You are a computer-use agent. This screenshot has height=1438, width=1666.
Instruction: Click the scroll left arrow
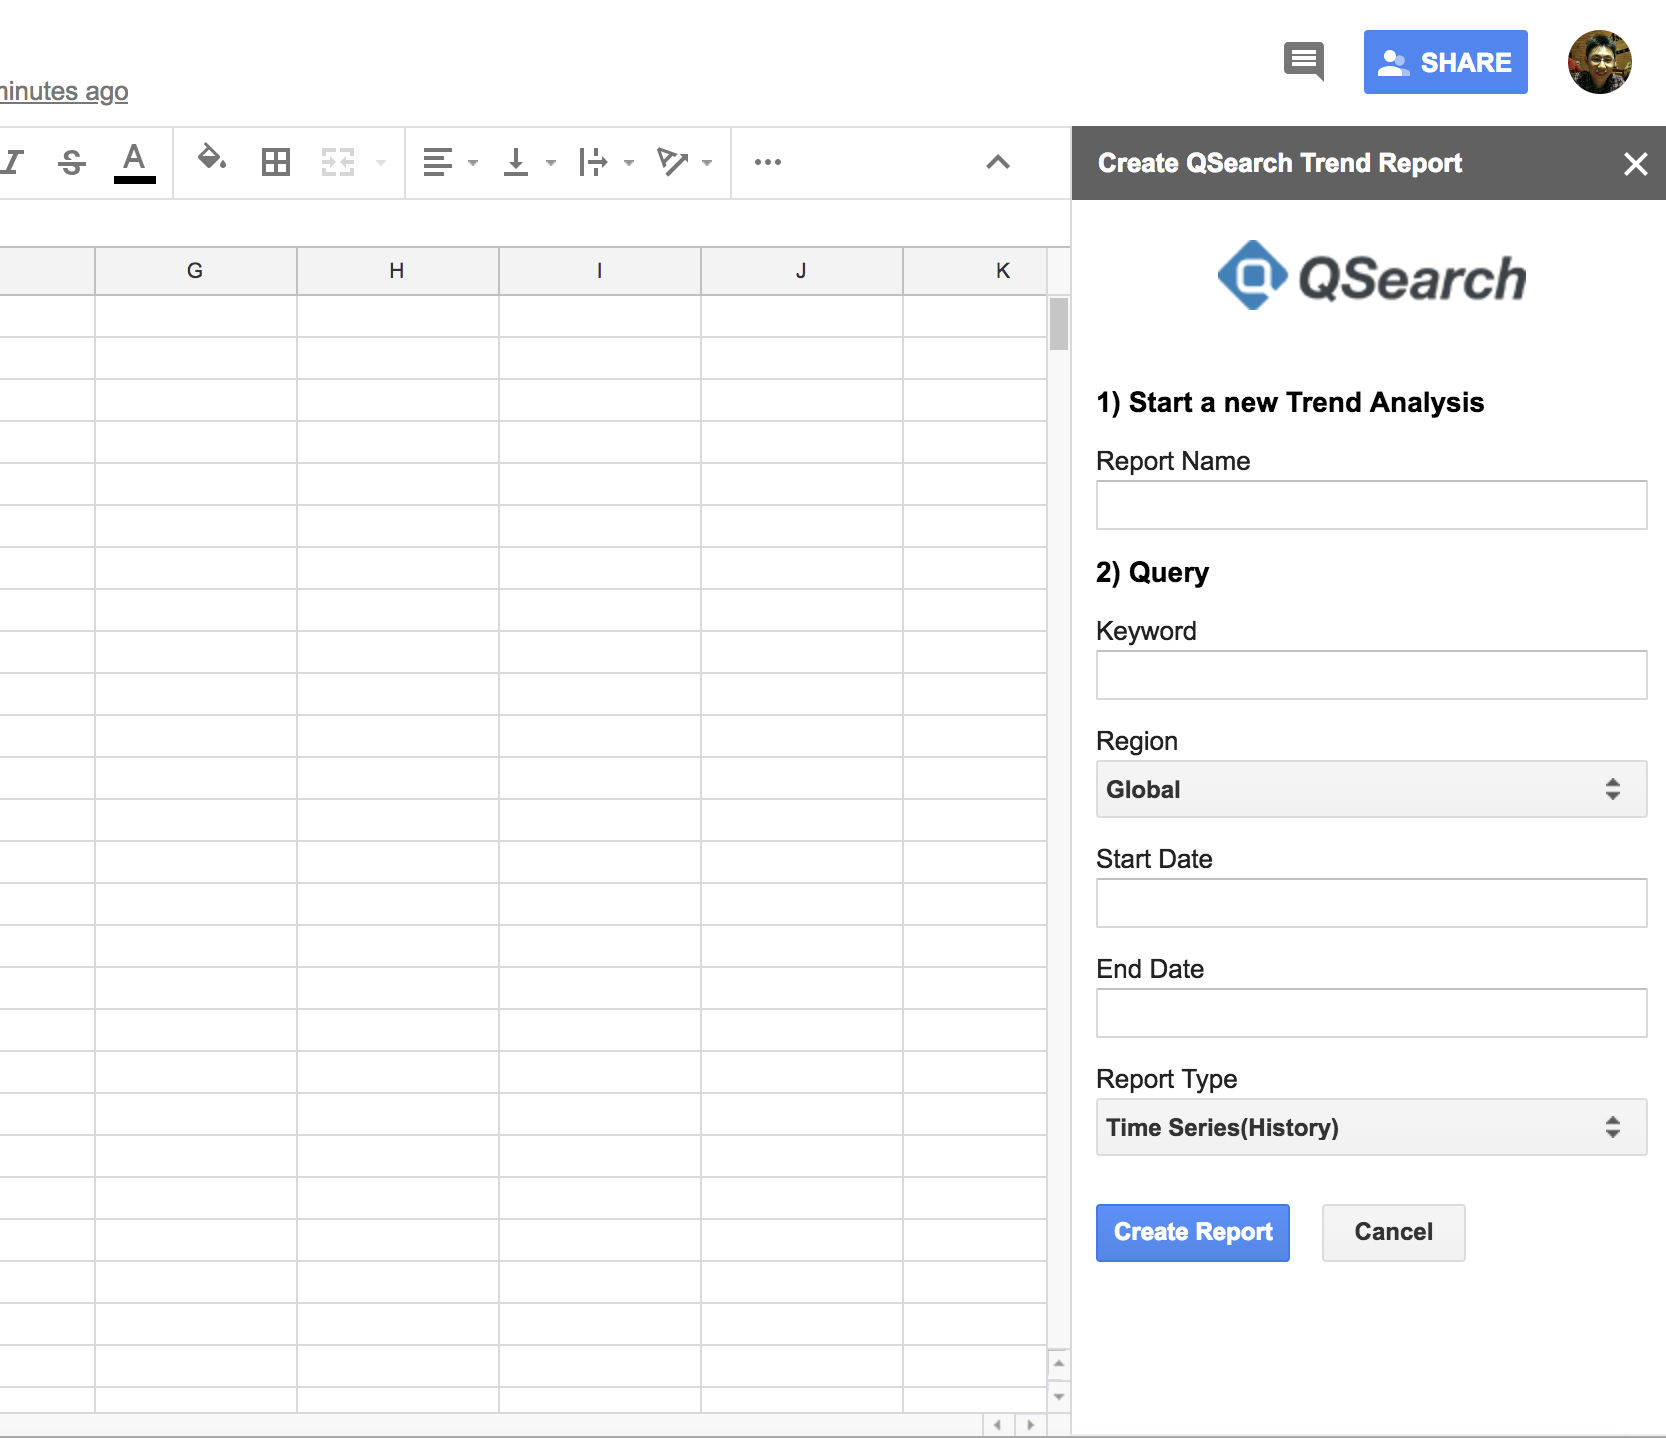point(997,1425)
